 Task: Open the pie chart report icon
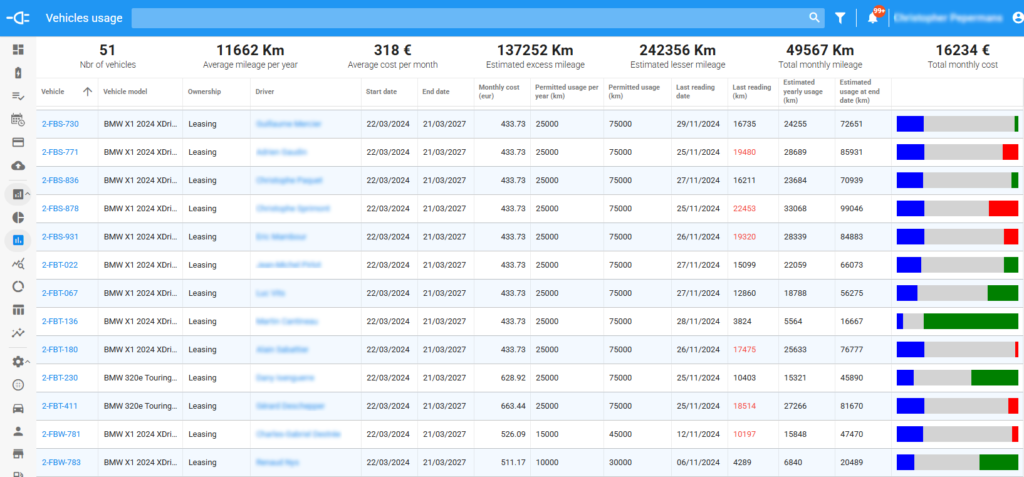pos(17,217)
